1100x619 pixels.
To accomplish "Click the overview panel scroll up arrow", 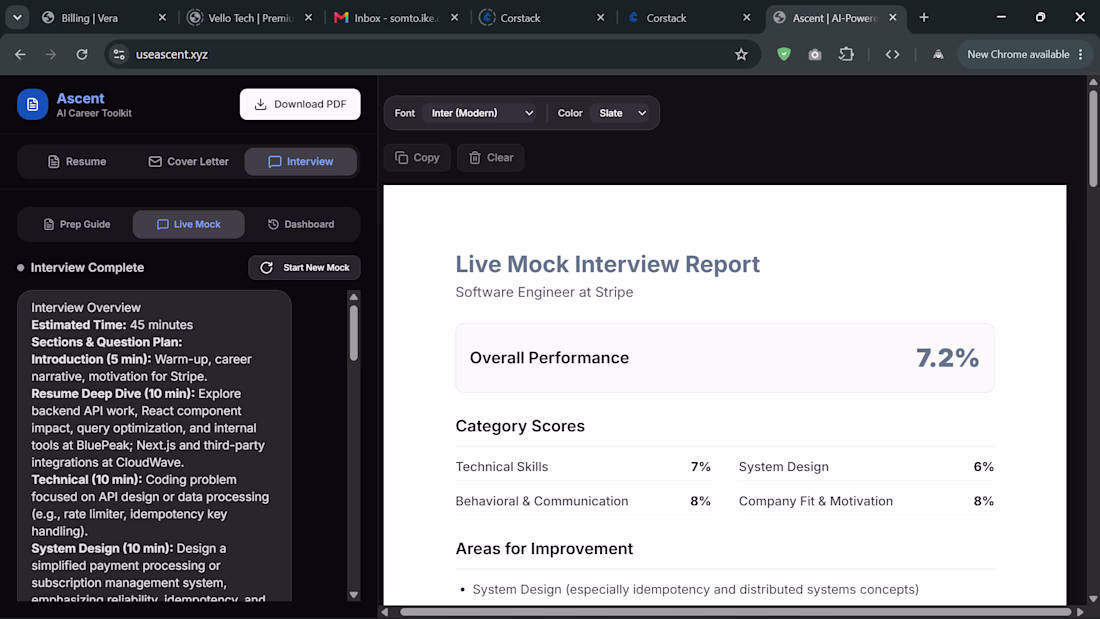I will pos(354,297).
